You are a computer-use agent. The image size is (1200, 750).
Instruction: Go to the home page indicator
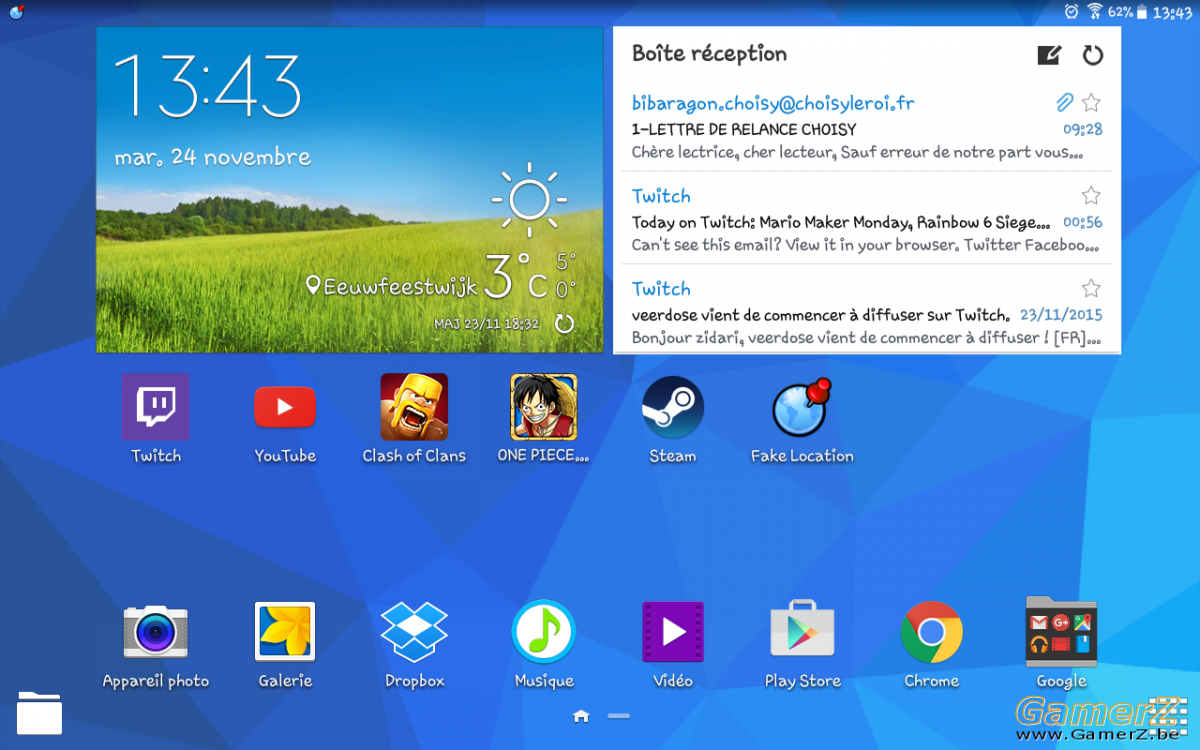point(581,716)
